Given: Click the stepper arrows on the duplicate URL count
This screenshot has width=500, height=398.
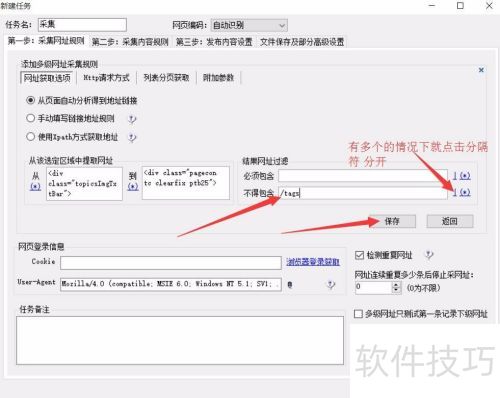Looking at the screenshot, I should click(x=396, y=287).
